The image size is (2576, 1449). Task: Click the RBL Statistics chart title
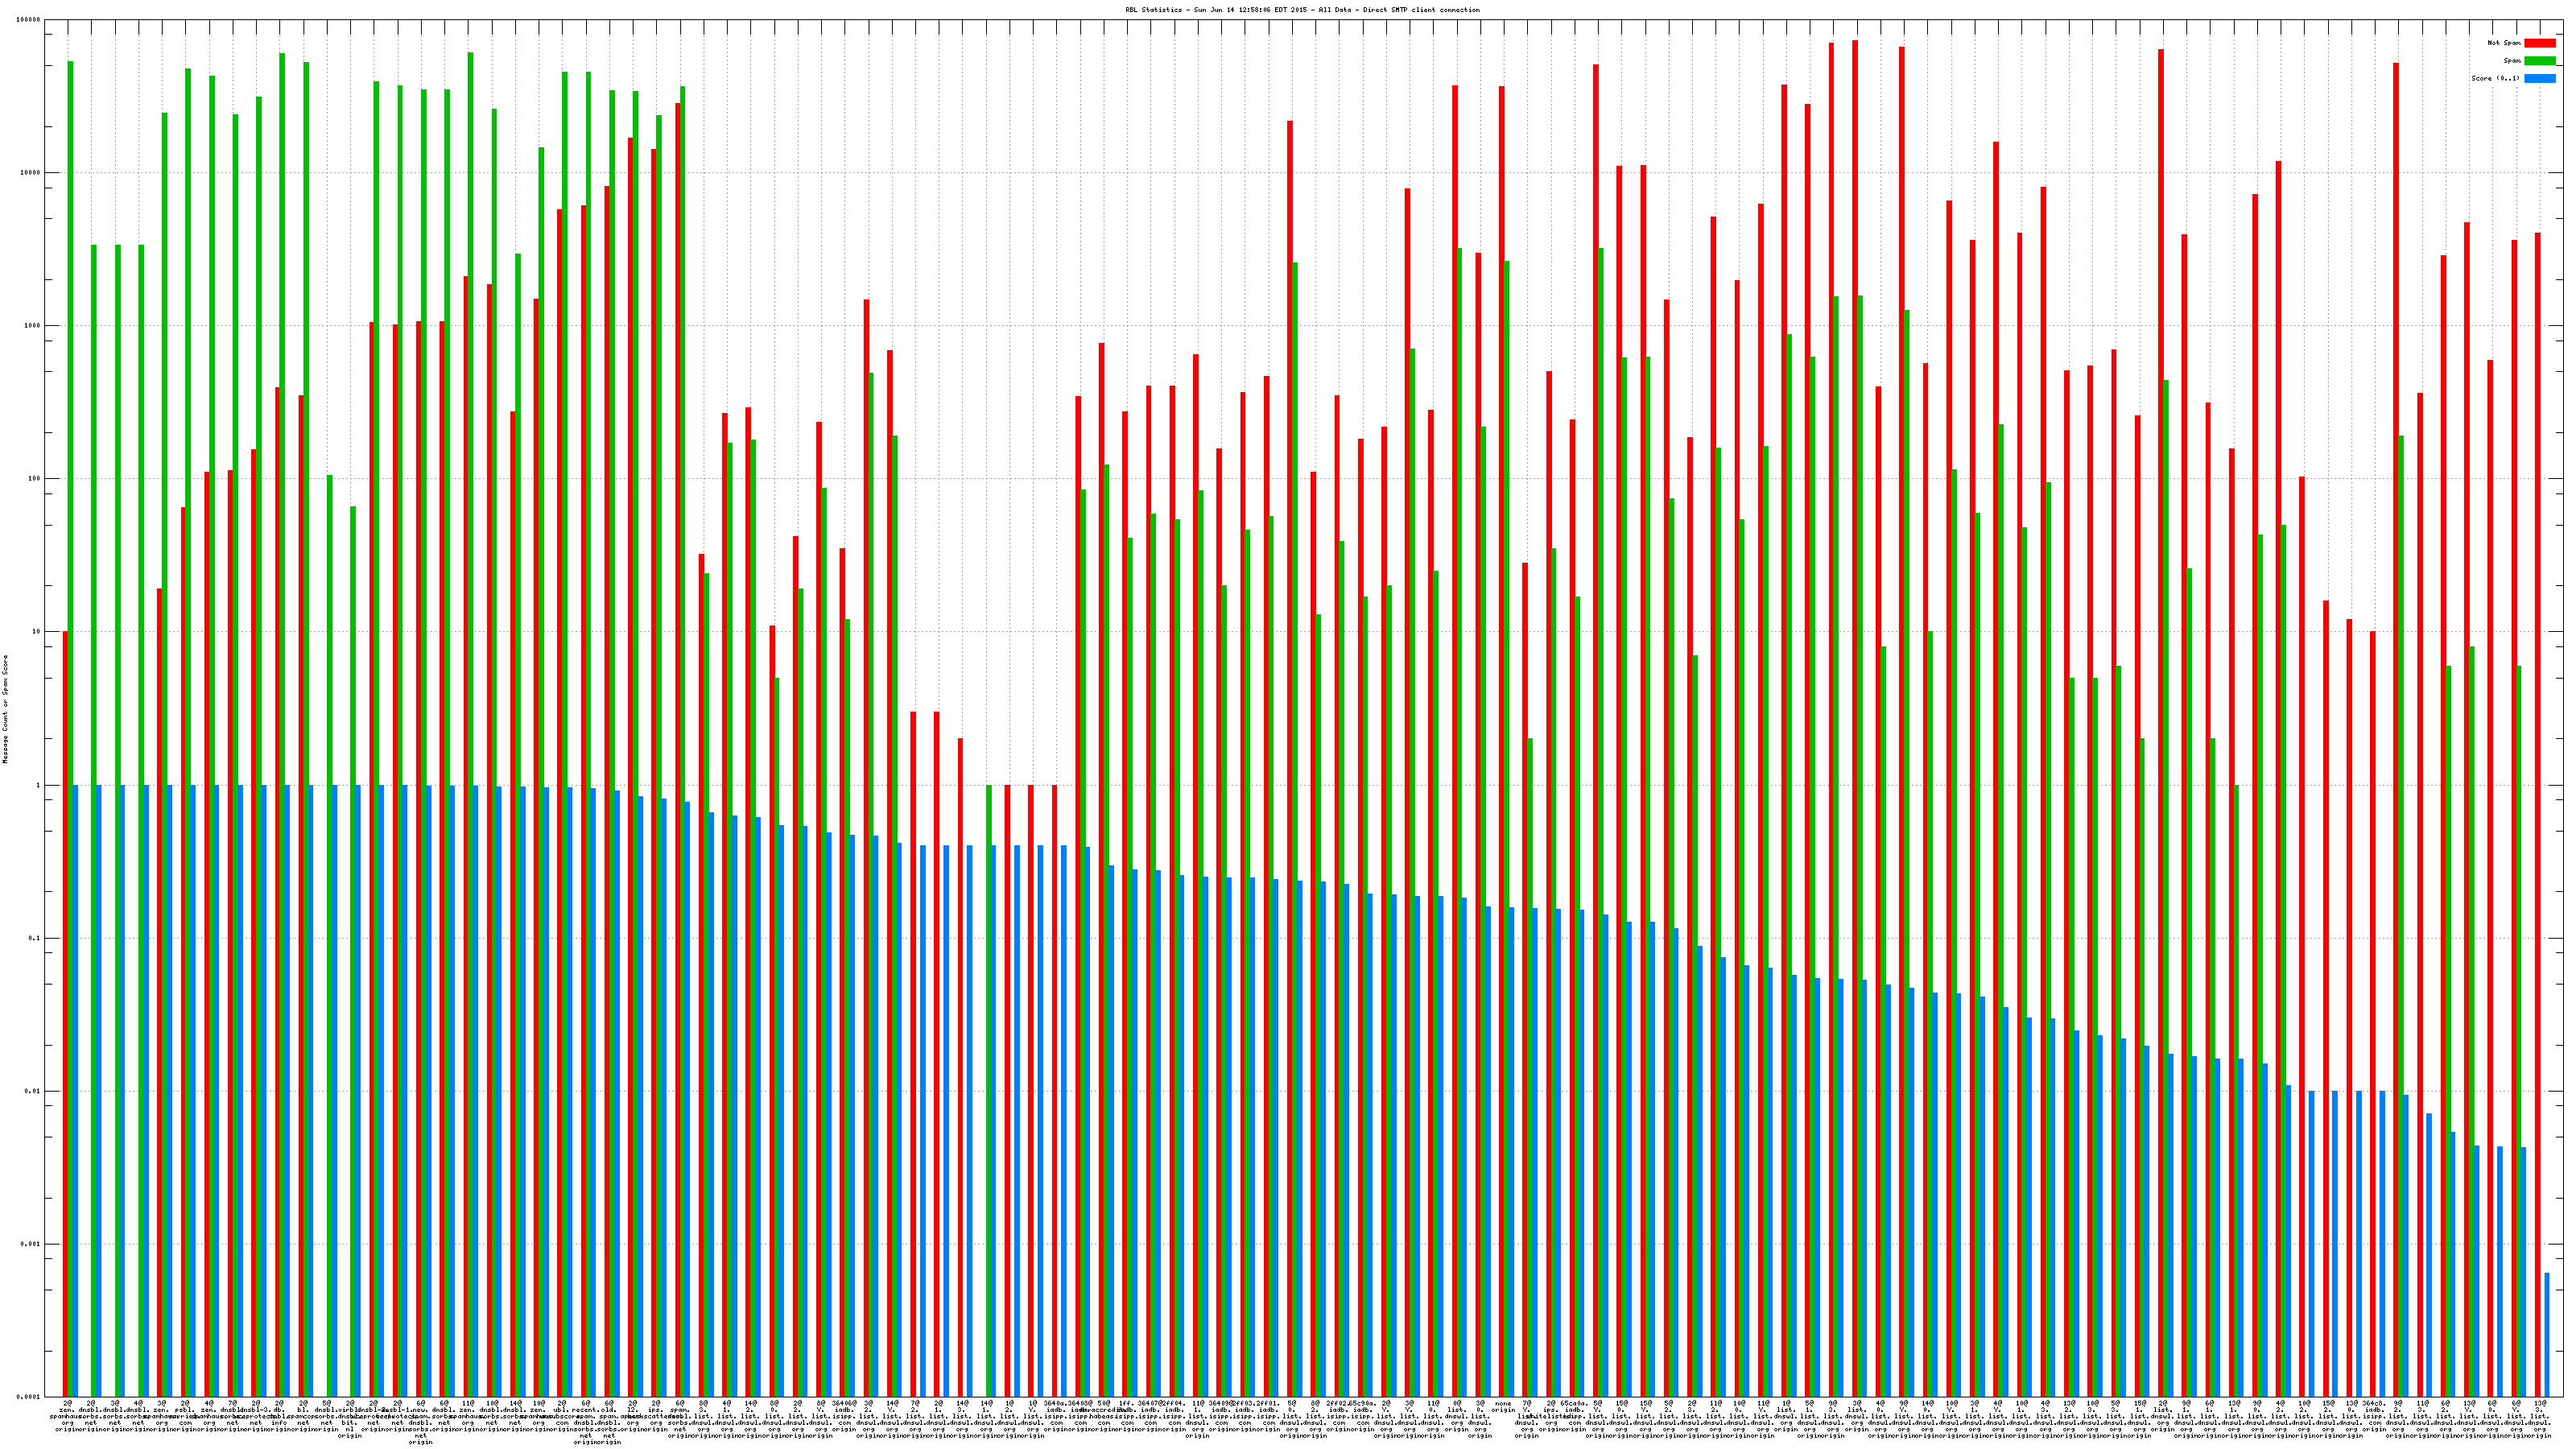(1302, 10)
